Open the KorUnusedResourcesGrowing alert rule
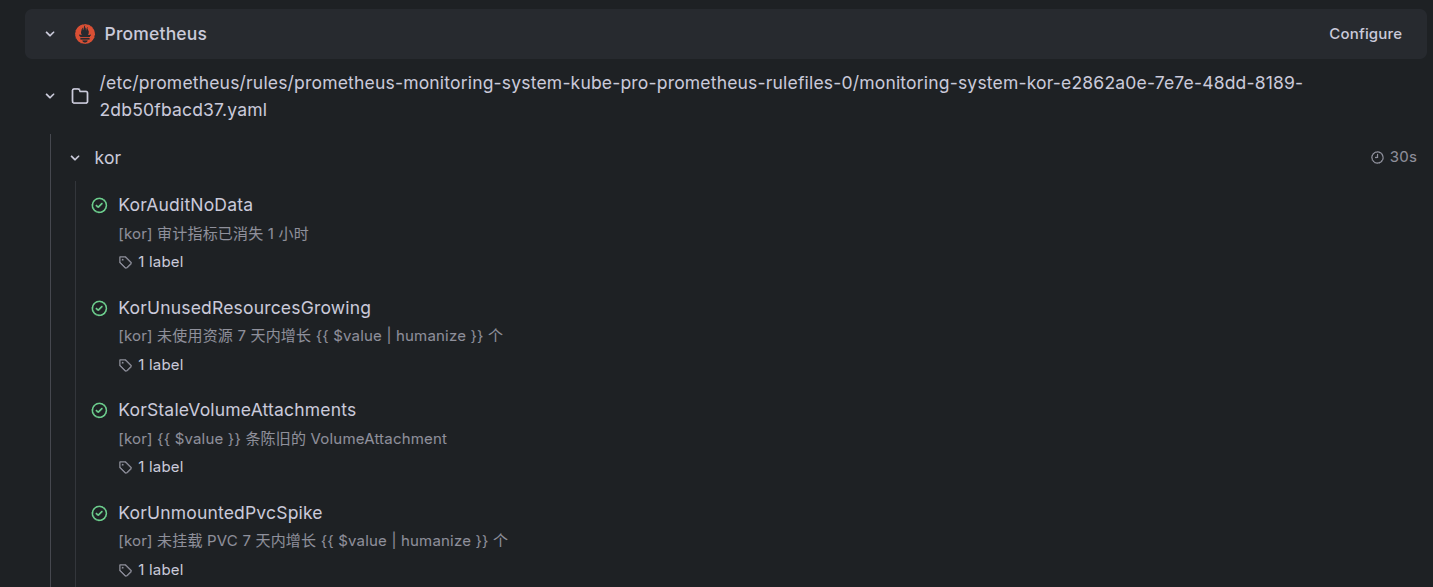The width and height of the screenshot is (1433, 587). tap(244, 308)
